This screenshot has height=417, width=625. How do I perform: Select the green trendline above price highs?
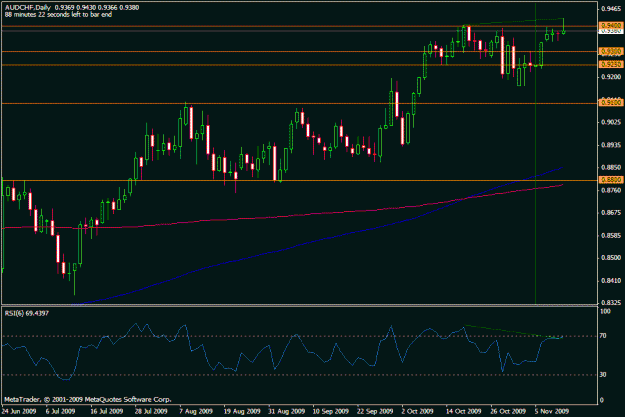coord(513,21)
